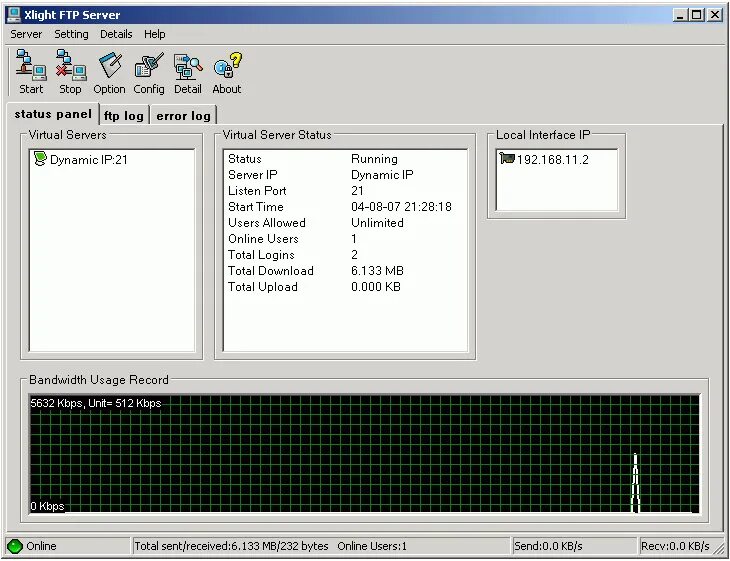Click the Total Download row label
730x561 pixels.
(x=270, y=270)
